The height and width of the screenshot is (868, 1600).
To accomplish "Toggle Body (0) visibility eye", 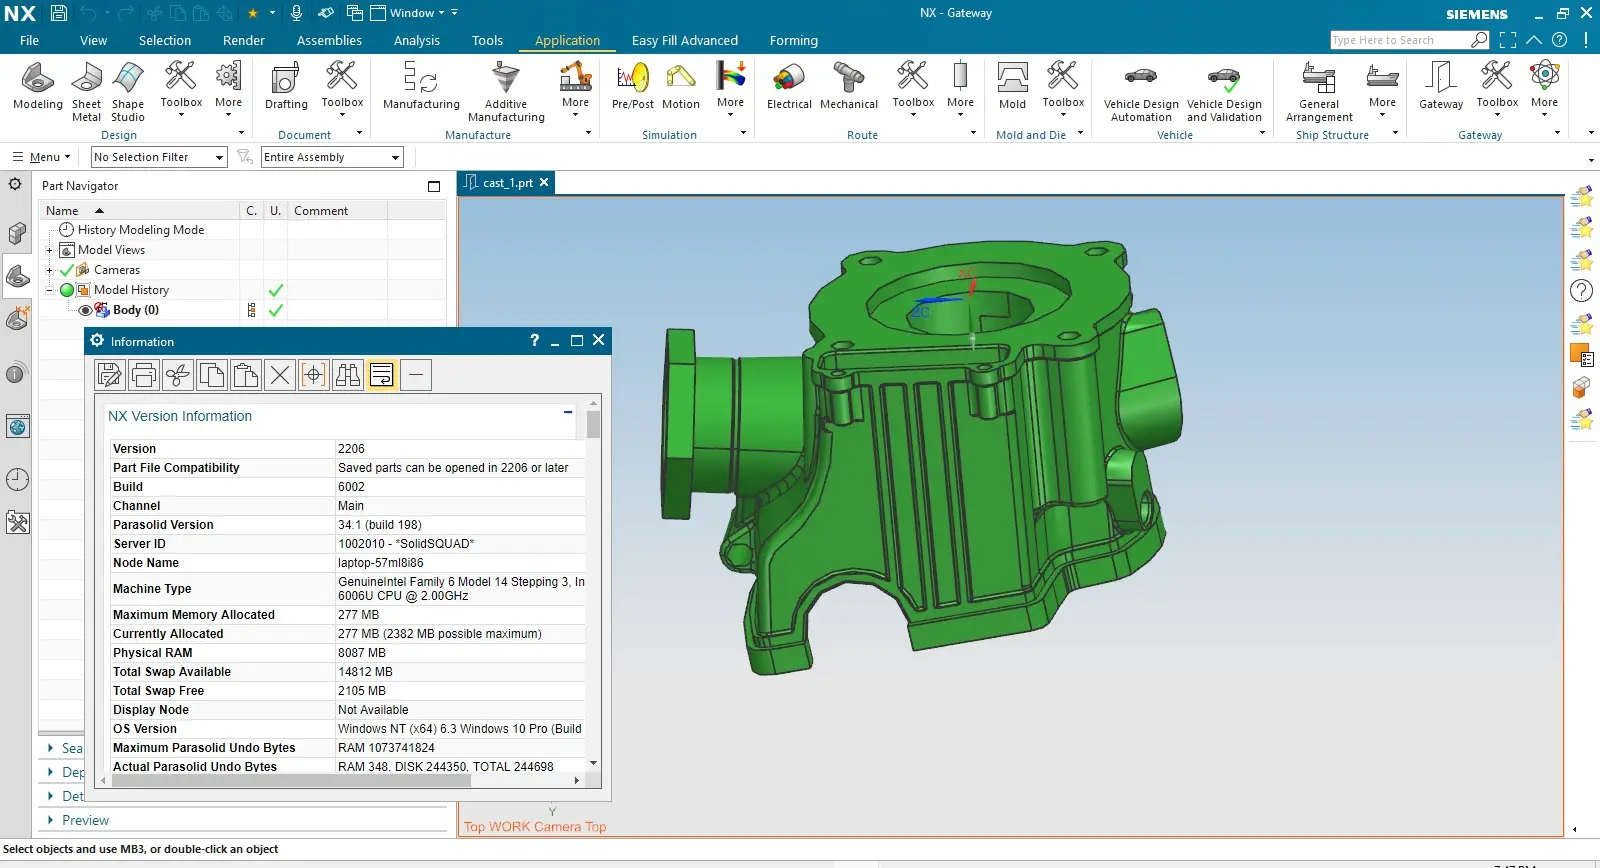I will coord(85,310).
